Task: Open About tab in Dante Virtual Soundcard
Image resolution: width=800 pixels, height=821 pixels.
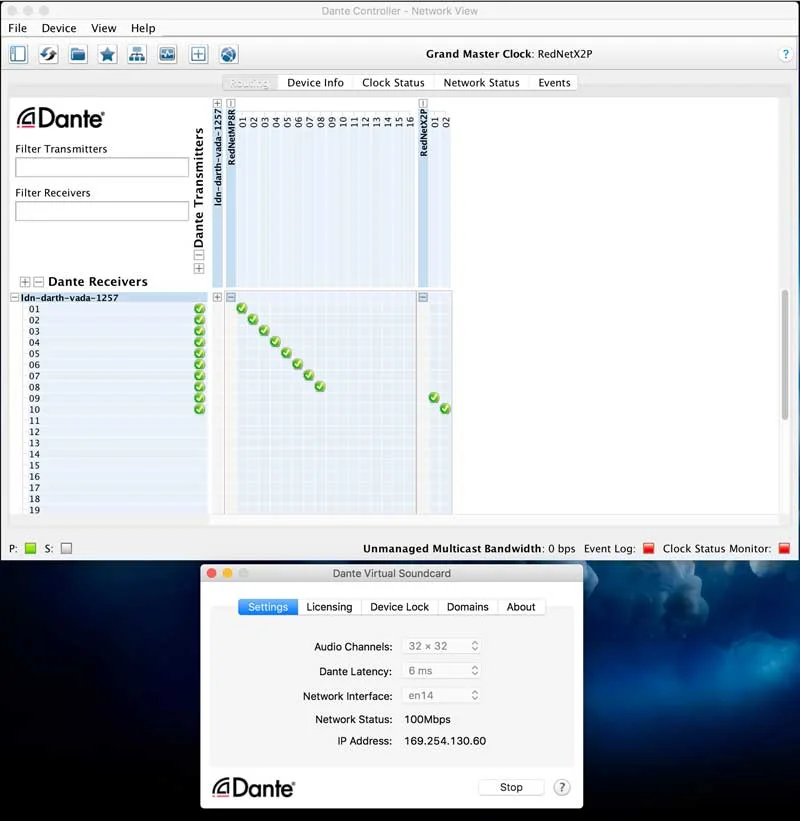Action: [521, 607]
